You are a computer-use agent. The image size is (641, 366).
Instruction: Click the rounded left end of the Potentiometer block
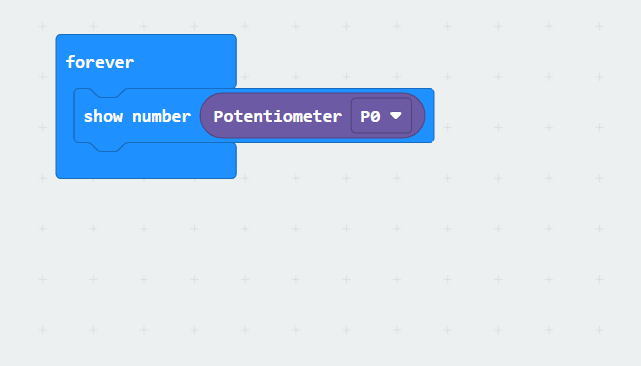[207, 116]
